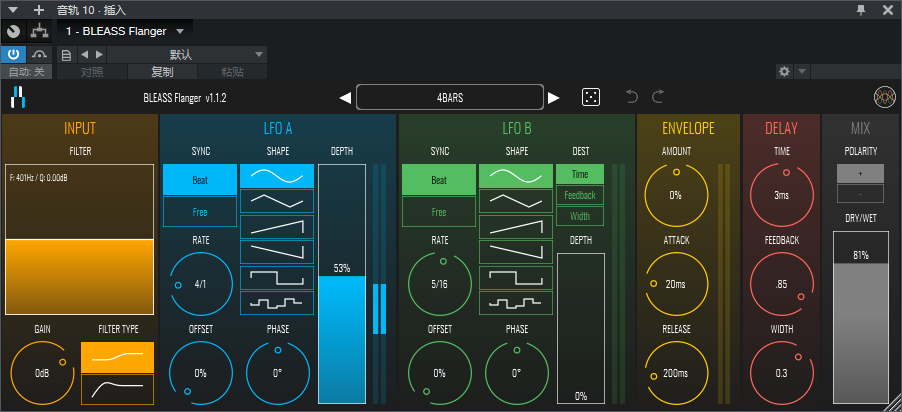Click the LFO A depth slider
Screen dimensions: 902x412
342,284
